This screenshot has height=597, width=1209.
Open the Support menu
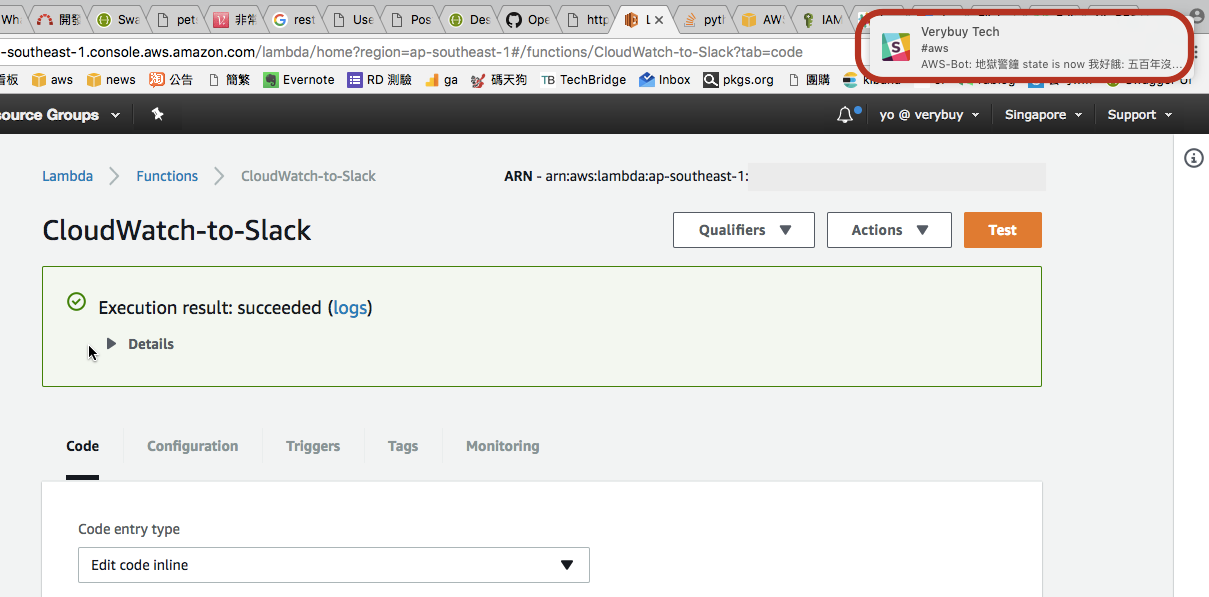[x=1138, y=115]
